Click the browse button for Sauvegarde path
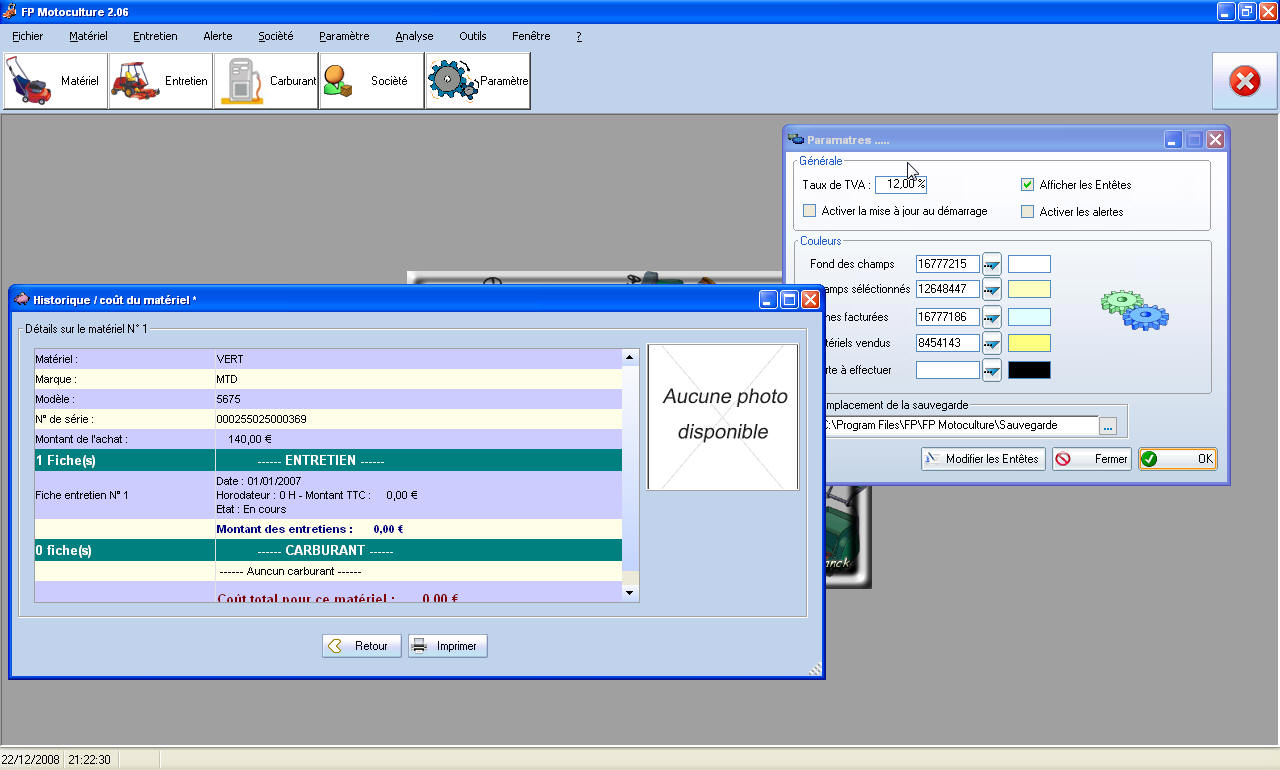The height and width of the screenshot is (770, 1280). tap(1107, 426)
